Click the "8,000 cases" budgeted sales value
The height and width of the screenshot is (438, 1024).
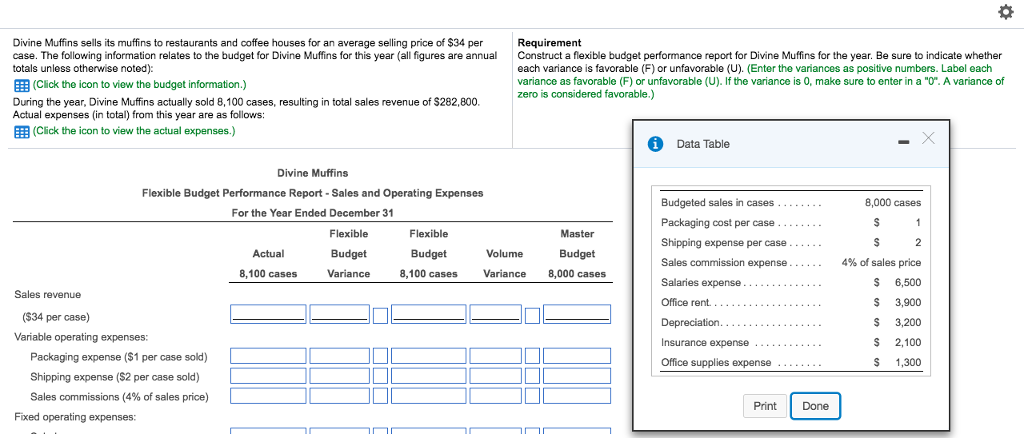(893, 203)
